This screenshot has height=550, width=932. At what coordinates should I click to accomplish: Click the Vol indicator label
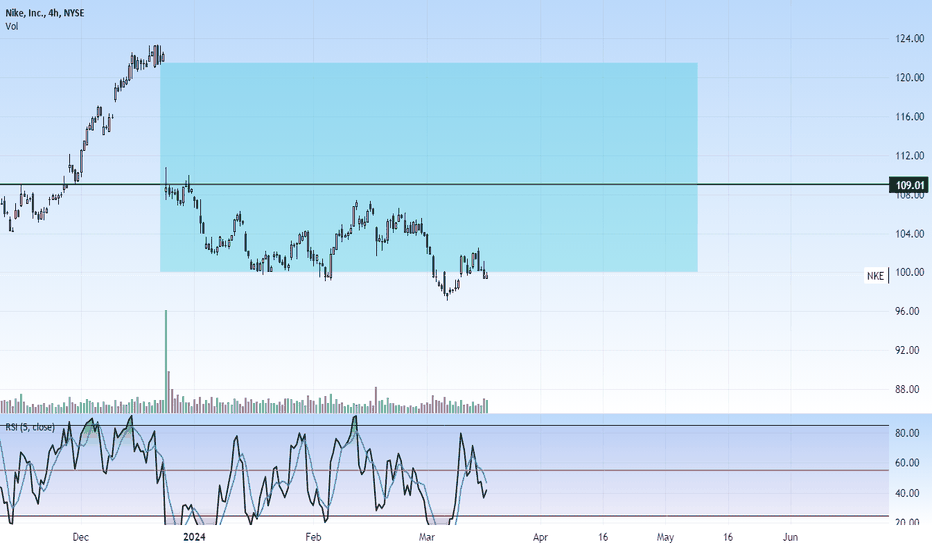coord(11,26)
